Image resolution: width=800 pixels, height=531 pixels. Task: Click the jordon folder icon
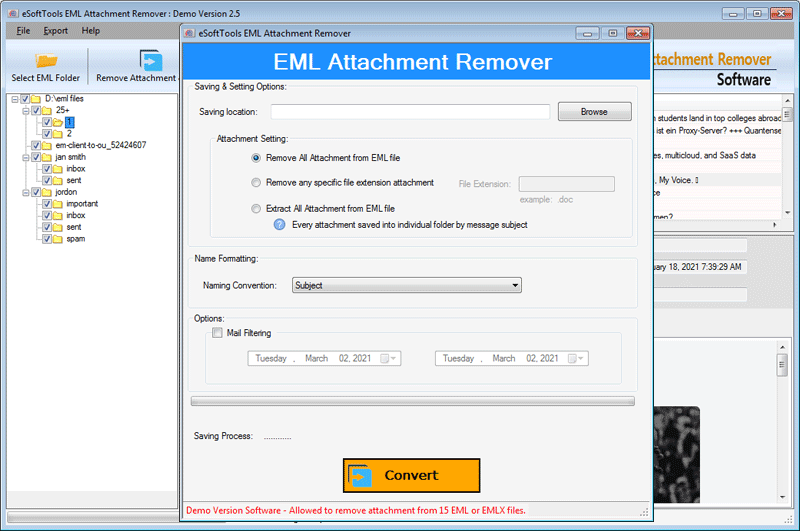point(47,192)
